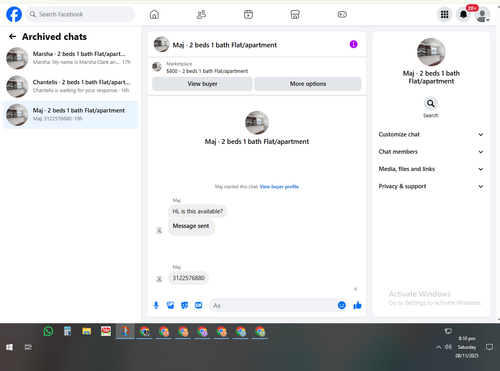Open the Watch video icon
Screen dimensions: 500x371
pyautogui.click(x=248, y=14)
